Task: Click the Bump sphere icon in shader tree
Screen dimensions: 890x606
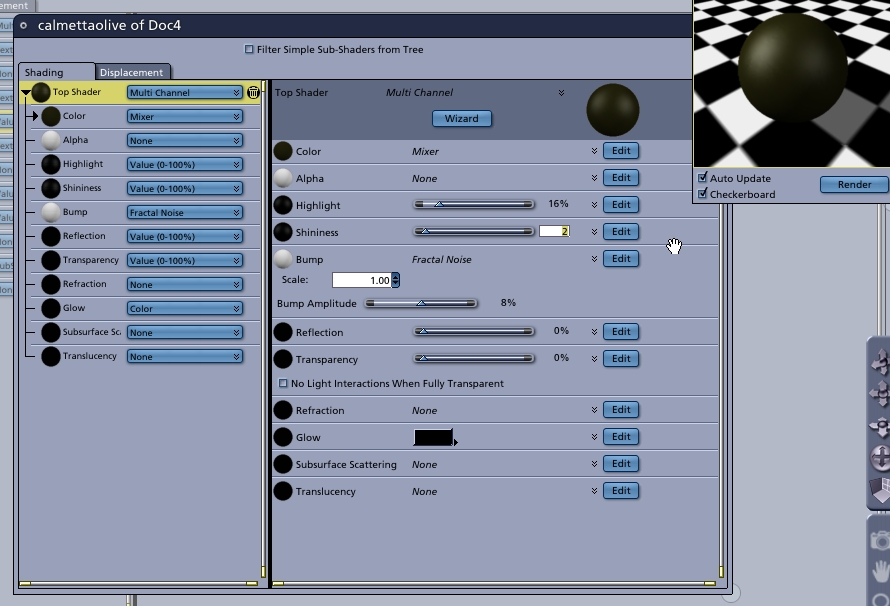Action: (x=51, y=213)
